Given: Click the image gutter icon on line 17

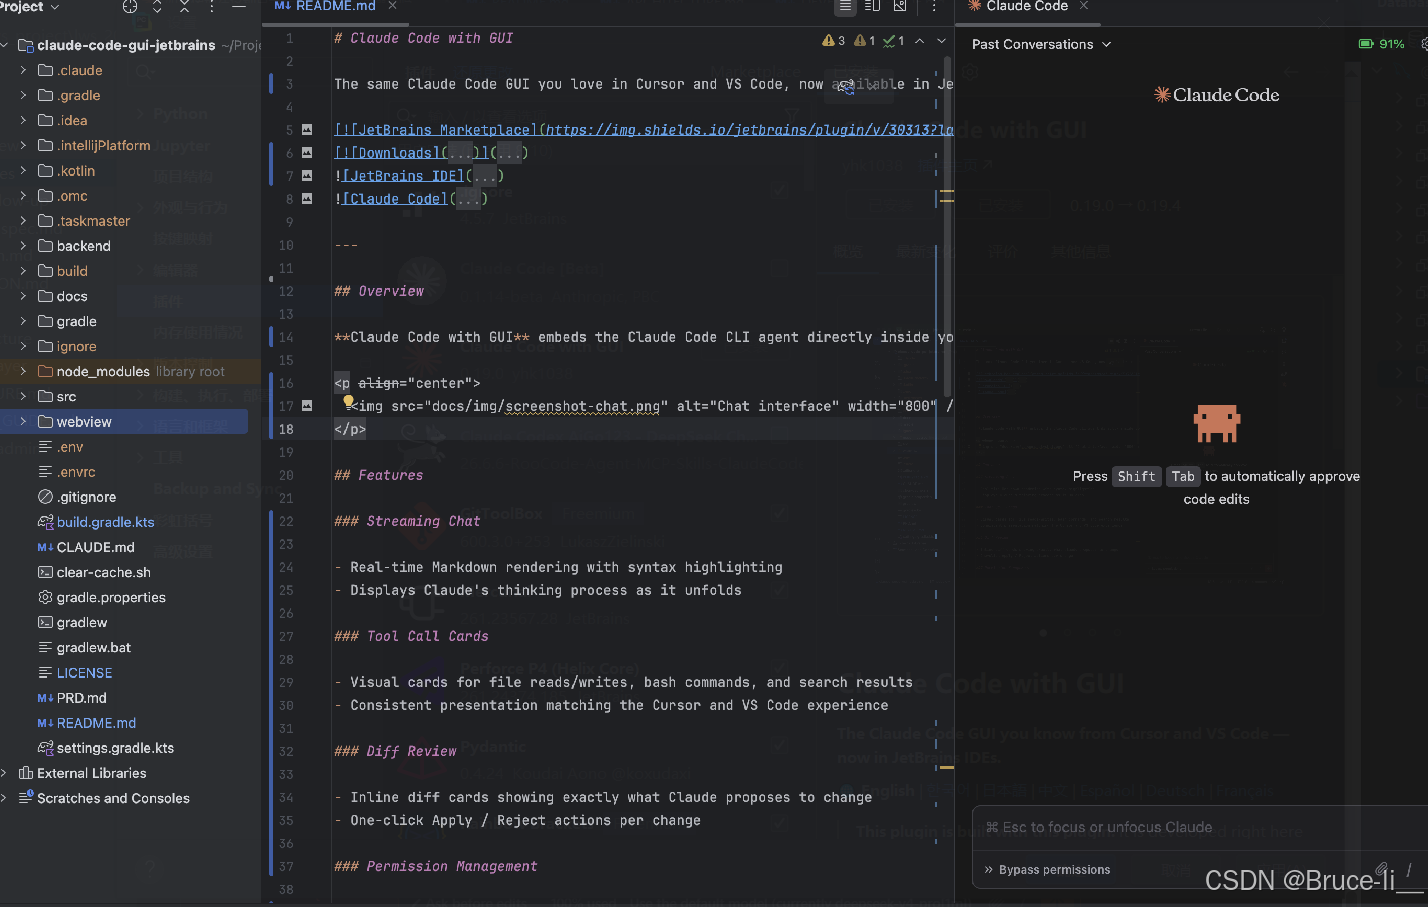Looking at the screenshot, I should pos(307,406).
